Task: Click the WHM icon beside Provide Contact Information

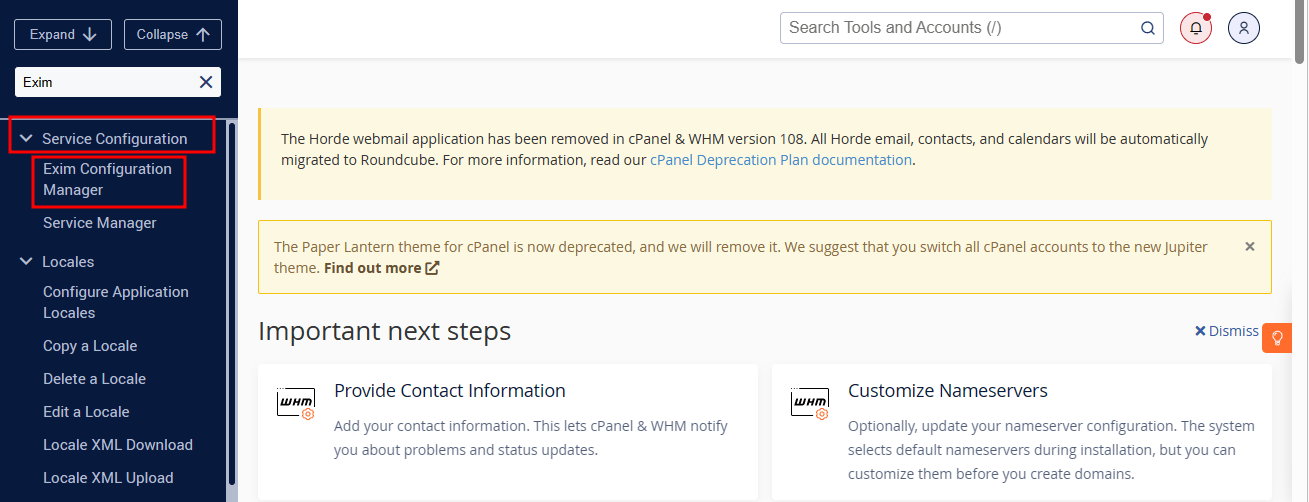Action: [296, 404]
